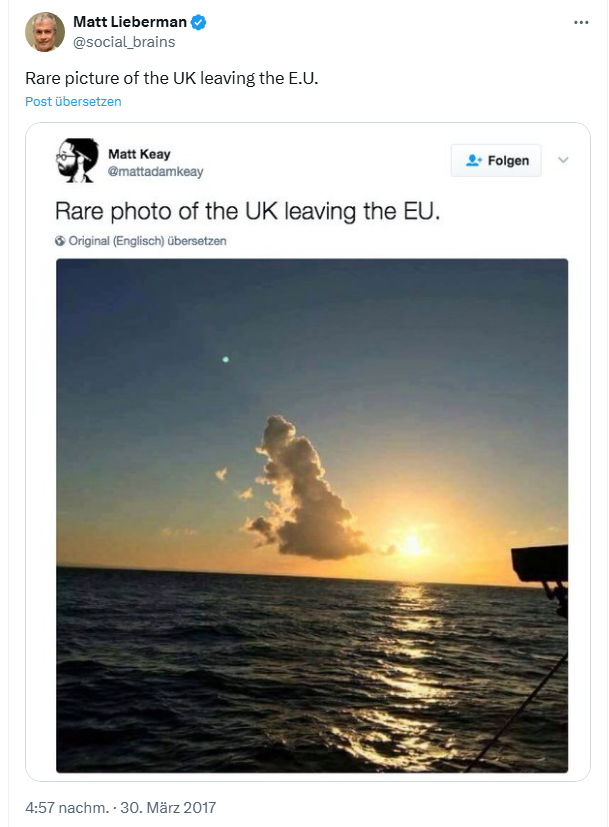Click the Post übersetzen link
The width and height of the screenshot is (609, 827).
[73, 102]
